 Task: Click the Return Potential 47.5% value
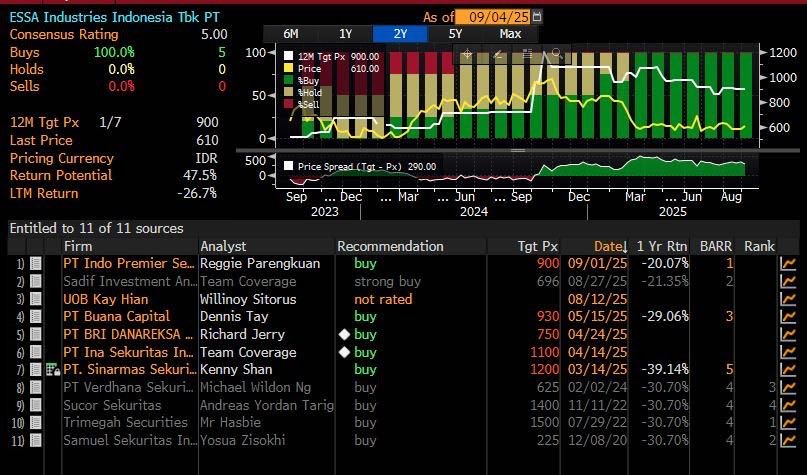[x=200, y=175]
